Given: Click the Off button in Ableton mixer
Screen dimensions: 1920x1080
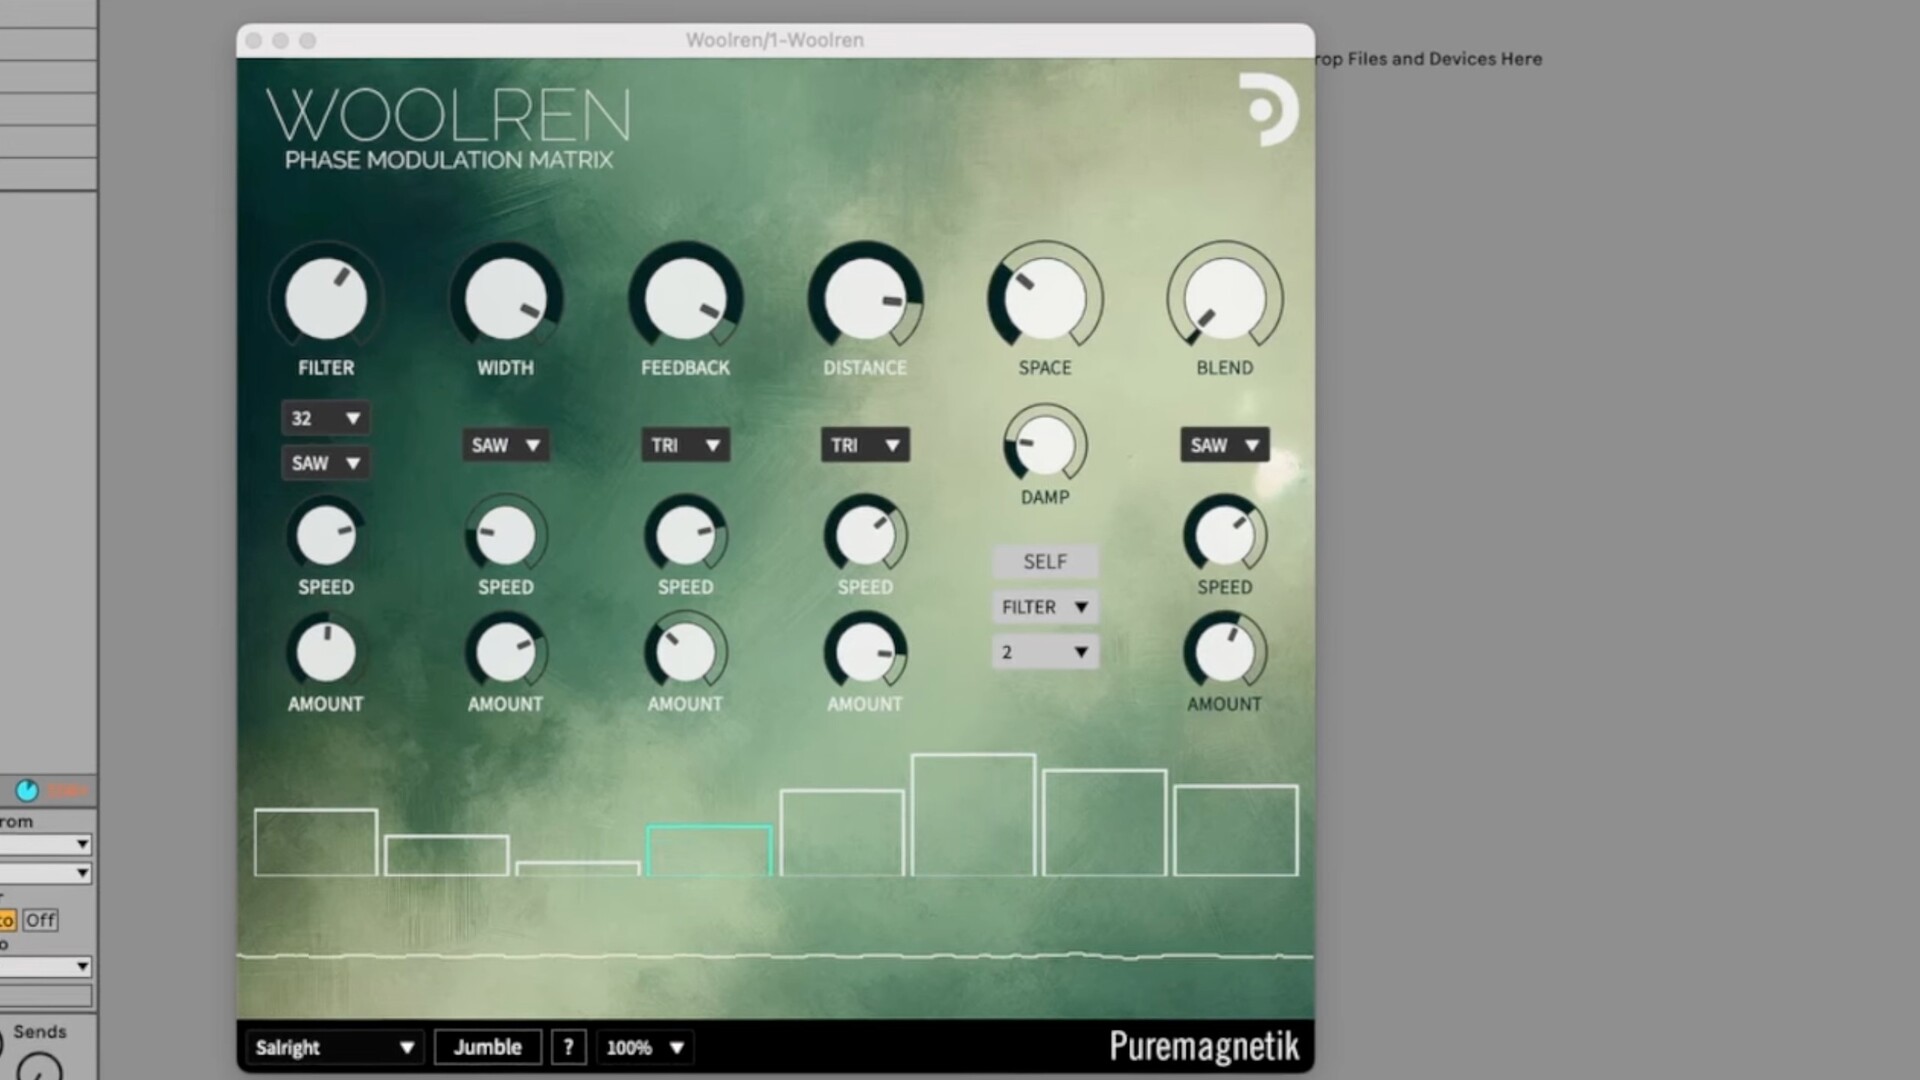Looking at the screenshot, I should pos(40,920).
